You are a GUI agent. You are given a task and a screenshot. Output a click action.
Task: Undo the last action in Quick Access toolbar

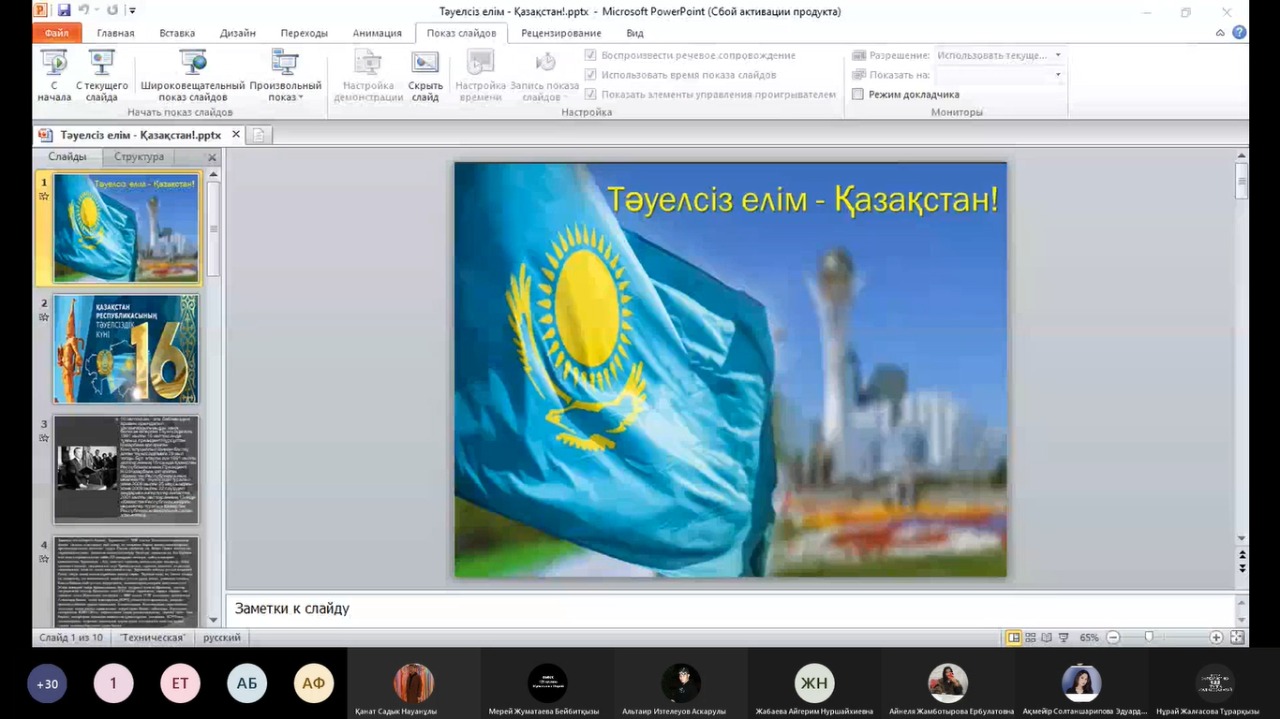click(84, 11)
